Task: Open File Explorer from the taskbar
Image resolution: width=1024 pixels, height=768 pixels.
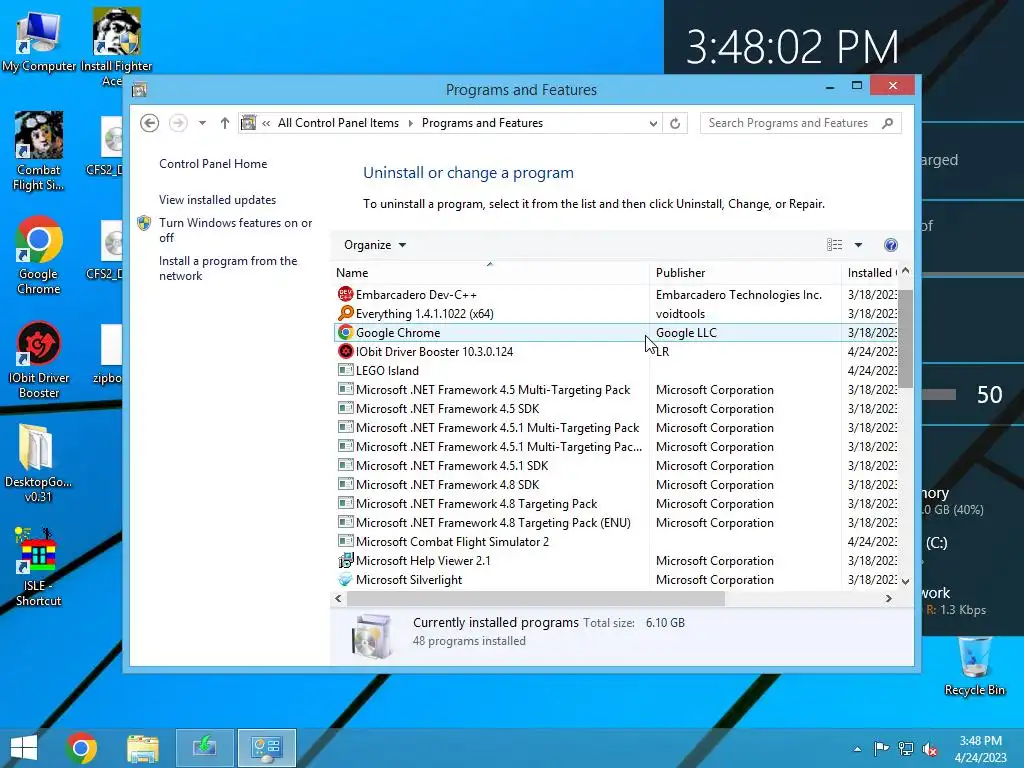Action: pyautogui.click(x=142, y=748)
